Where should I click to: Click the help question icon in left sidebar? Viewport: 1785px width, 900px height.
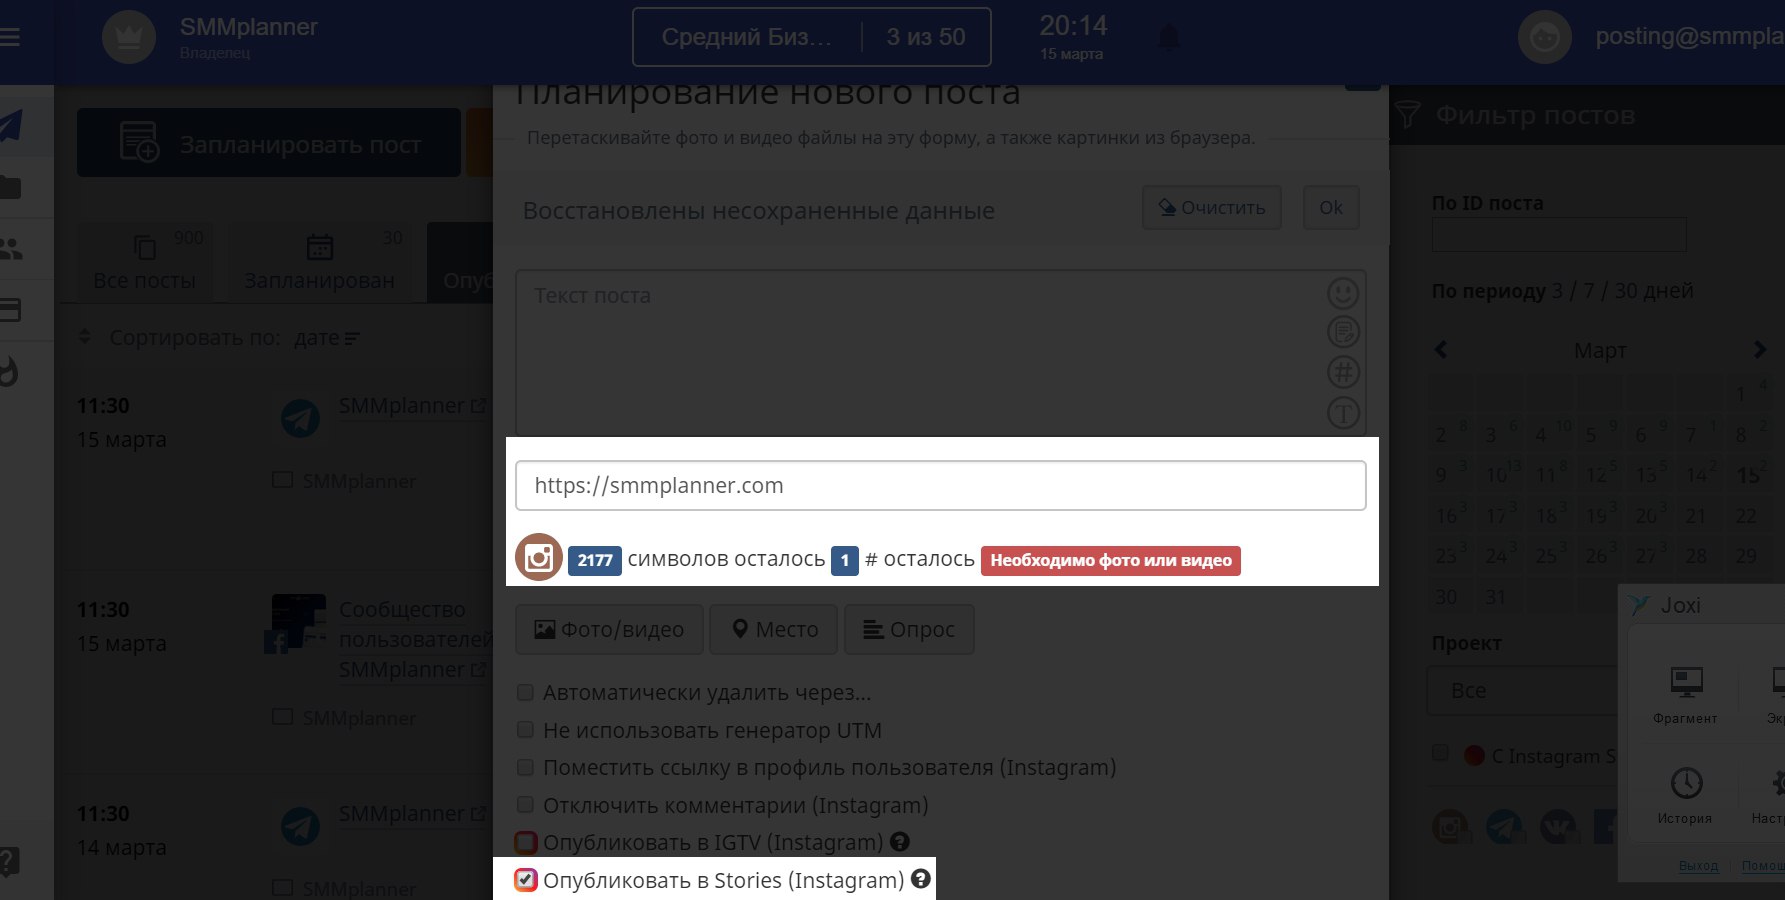[8, 861]
